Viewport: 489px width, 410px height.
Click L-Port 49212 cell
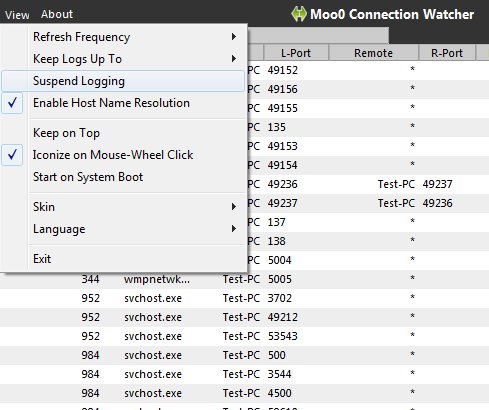[283, 317]
